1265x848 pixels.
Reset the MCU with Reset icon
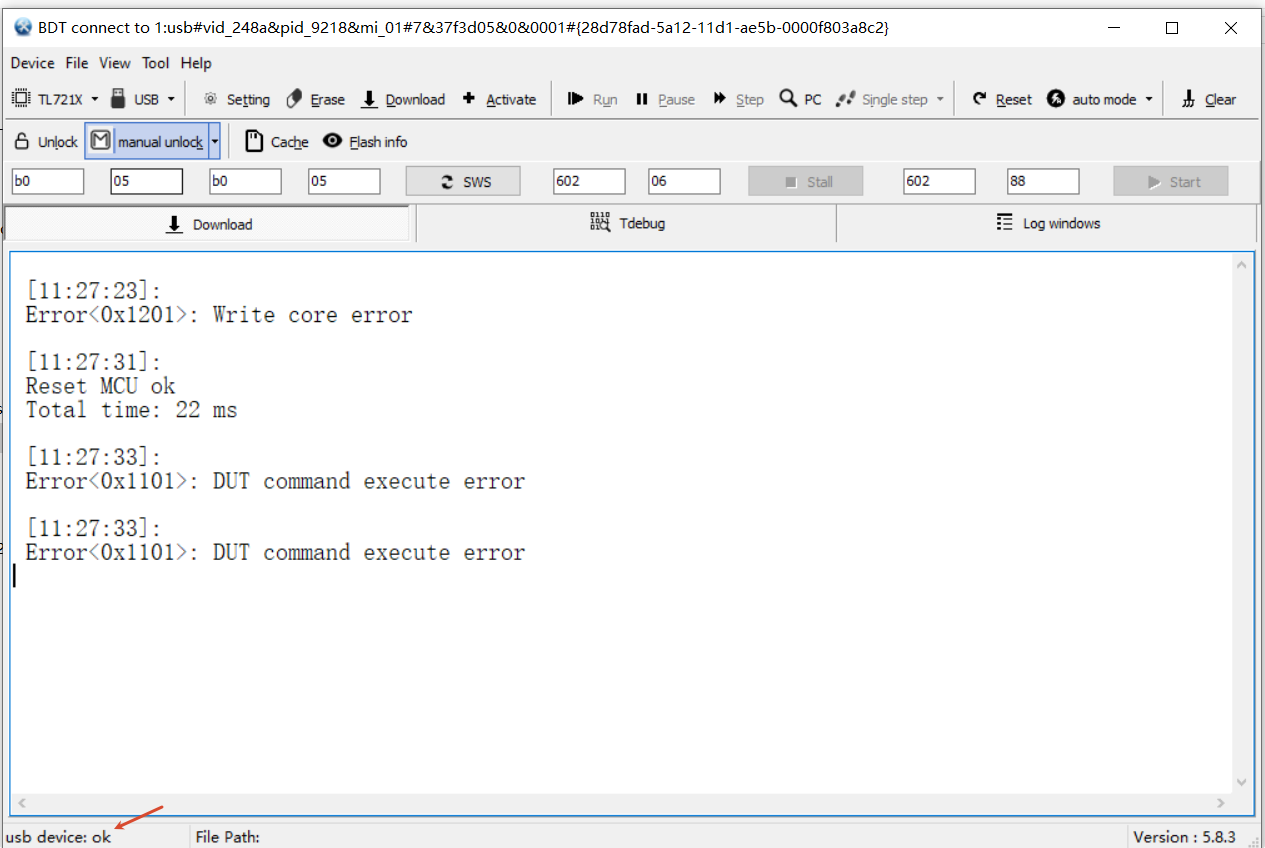tap(1002, 99)
